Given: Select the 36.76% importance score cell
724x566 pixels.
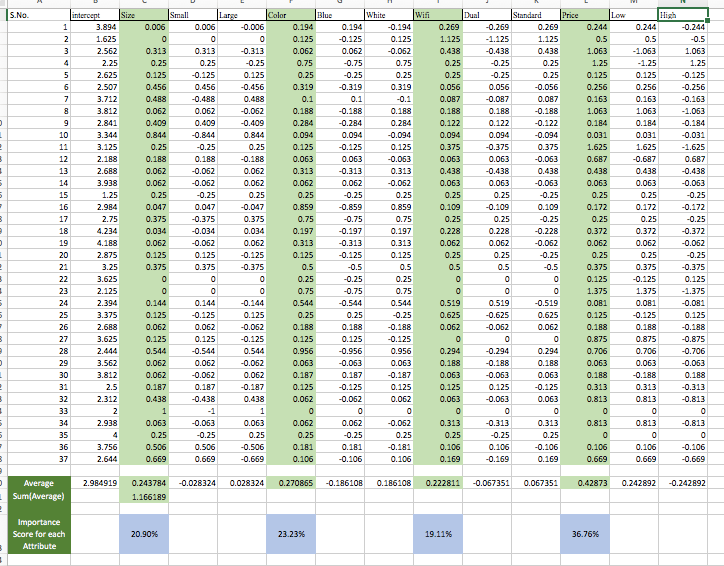Looking at the screenshot, I should tap(585, 534).
